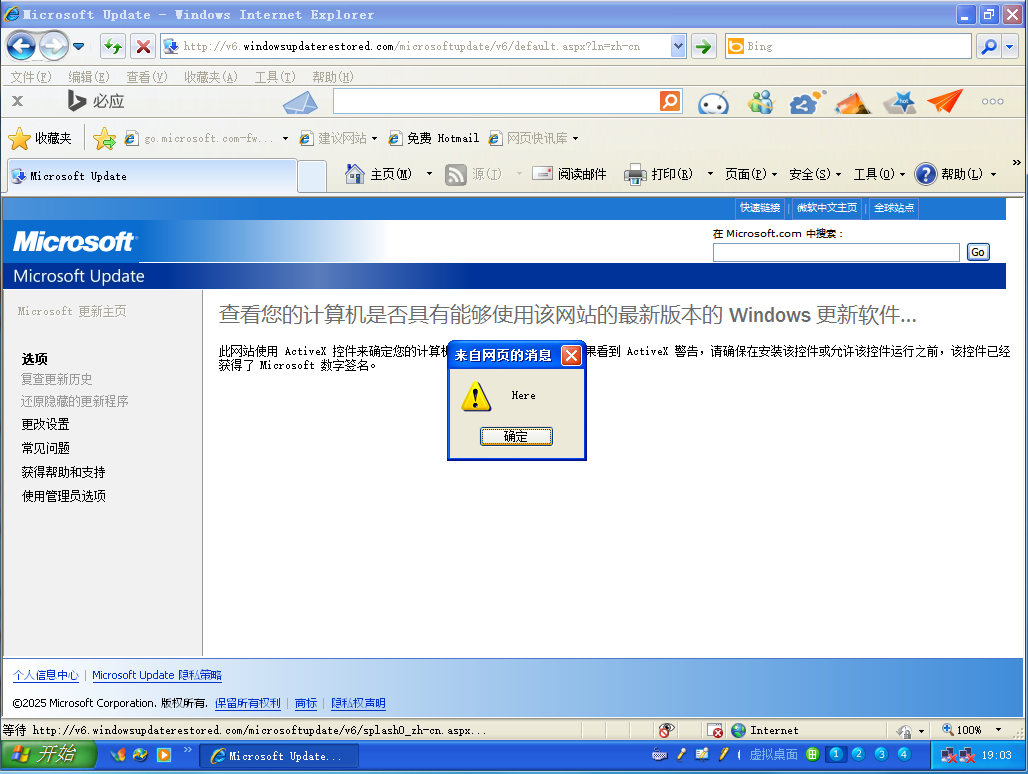Open the zoom level 100% dropdown
Viewport: 1028px width, 774px height.
click(x=998, y=730)
